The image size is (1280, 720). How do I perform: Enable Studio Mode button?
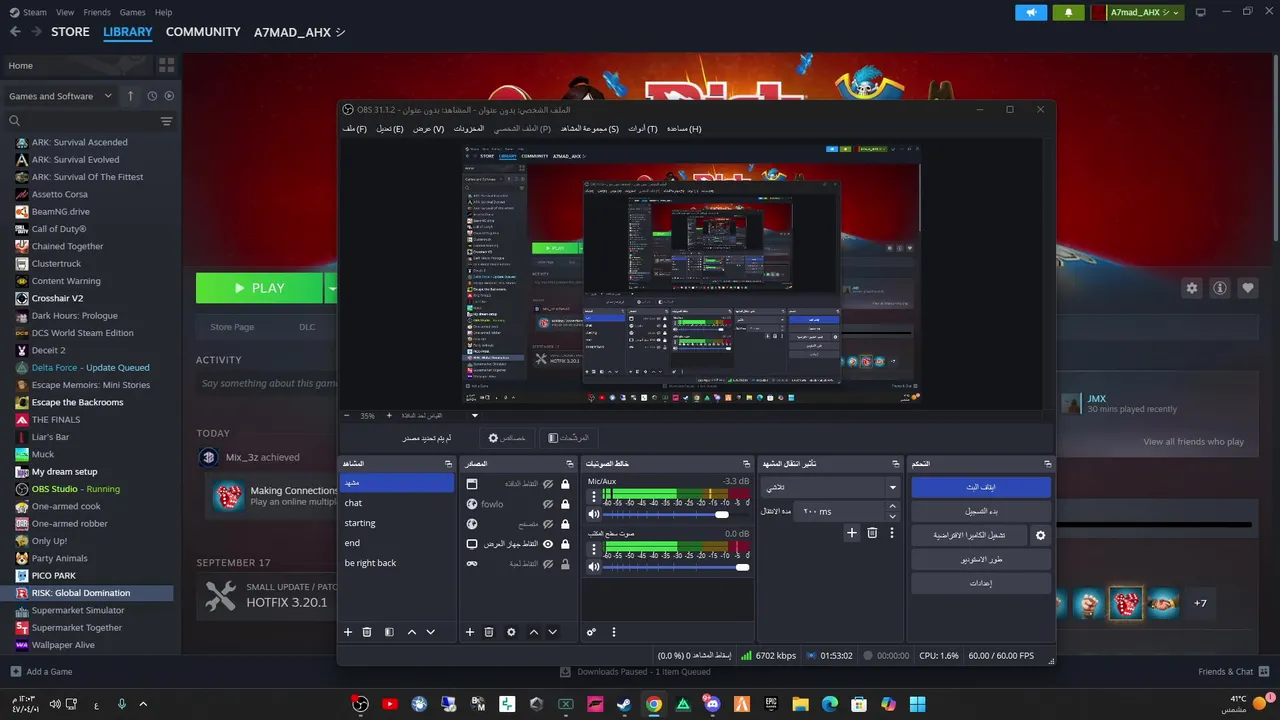981,559
